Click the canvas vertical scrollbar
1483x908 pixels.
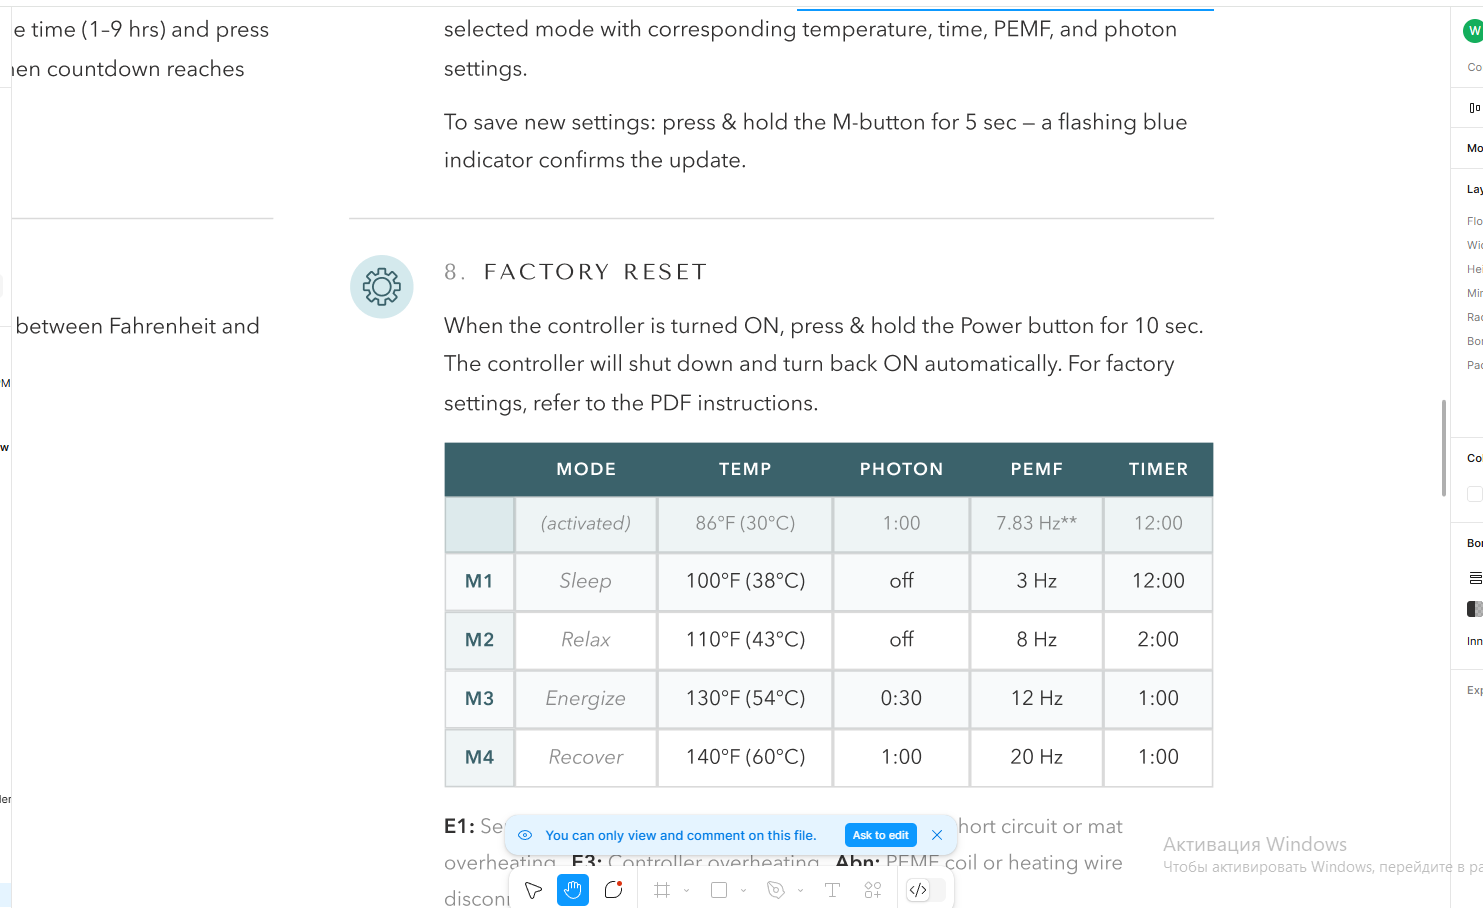[x=1443, y=447]
